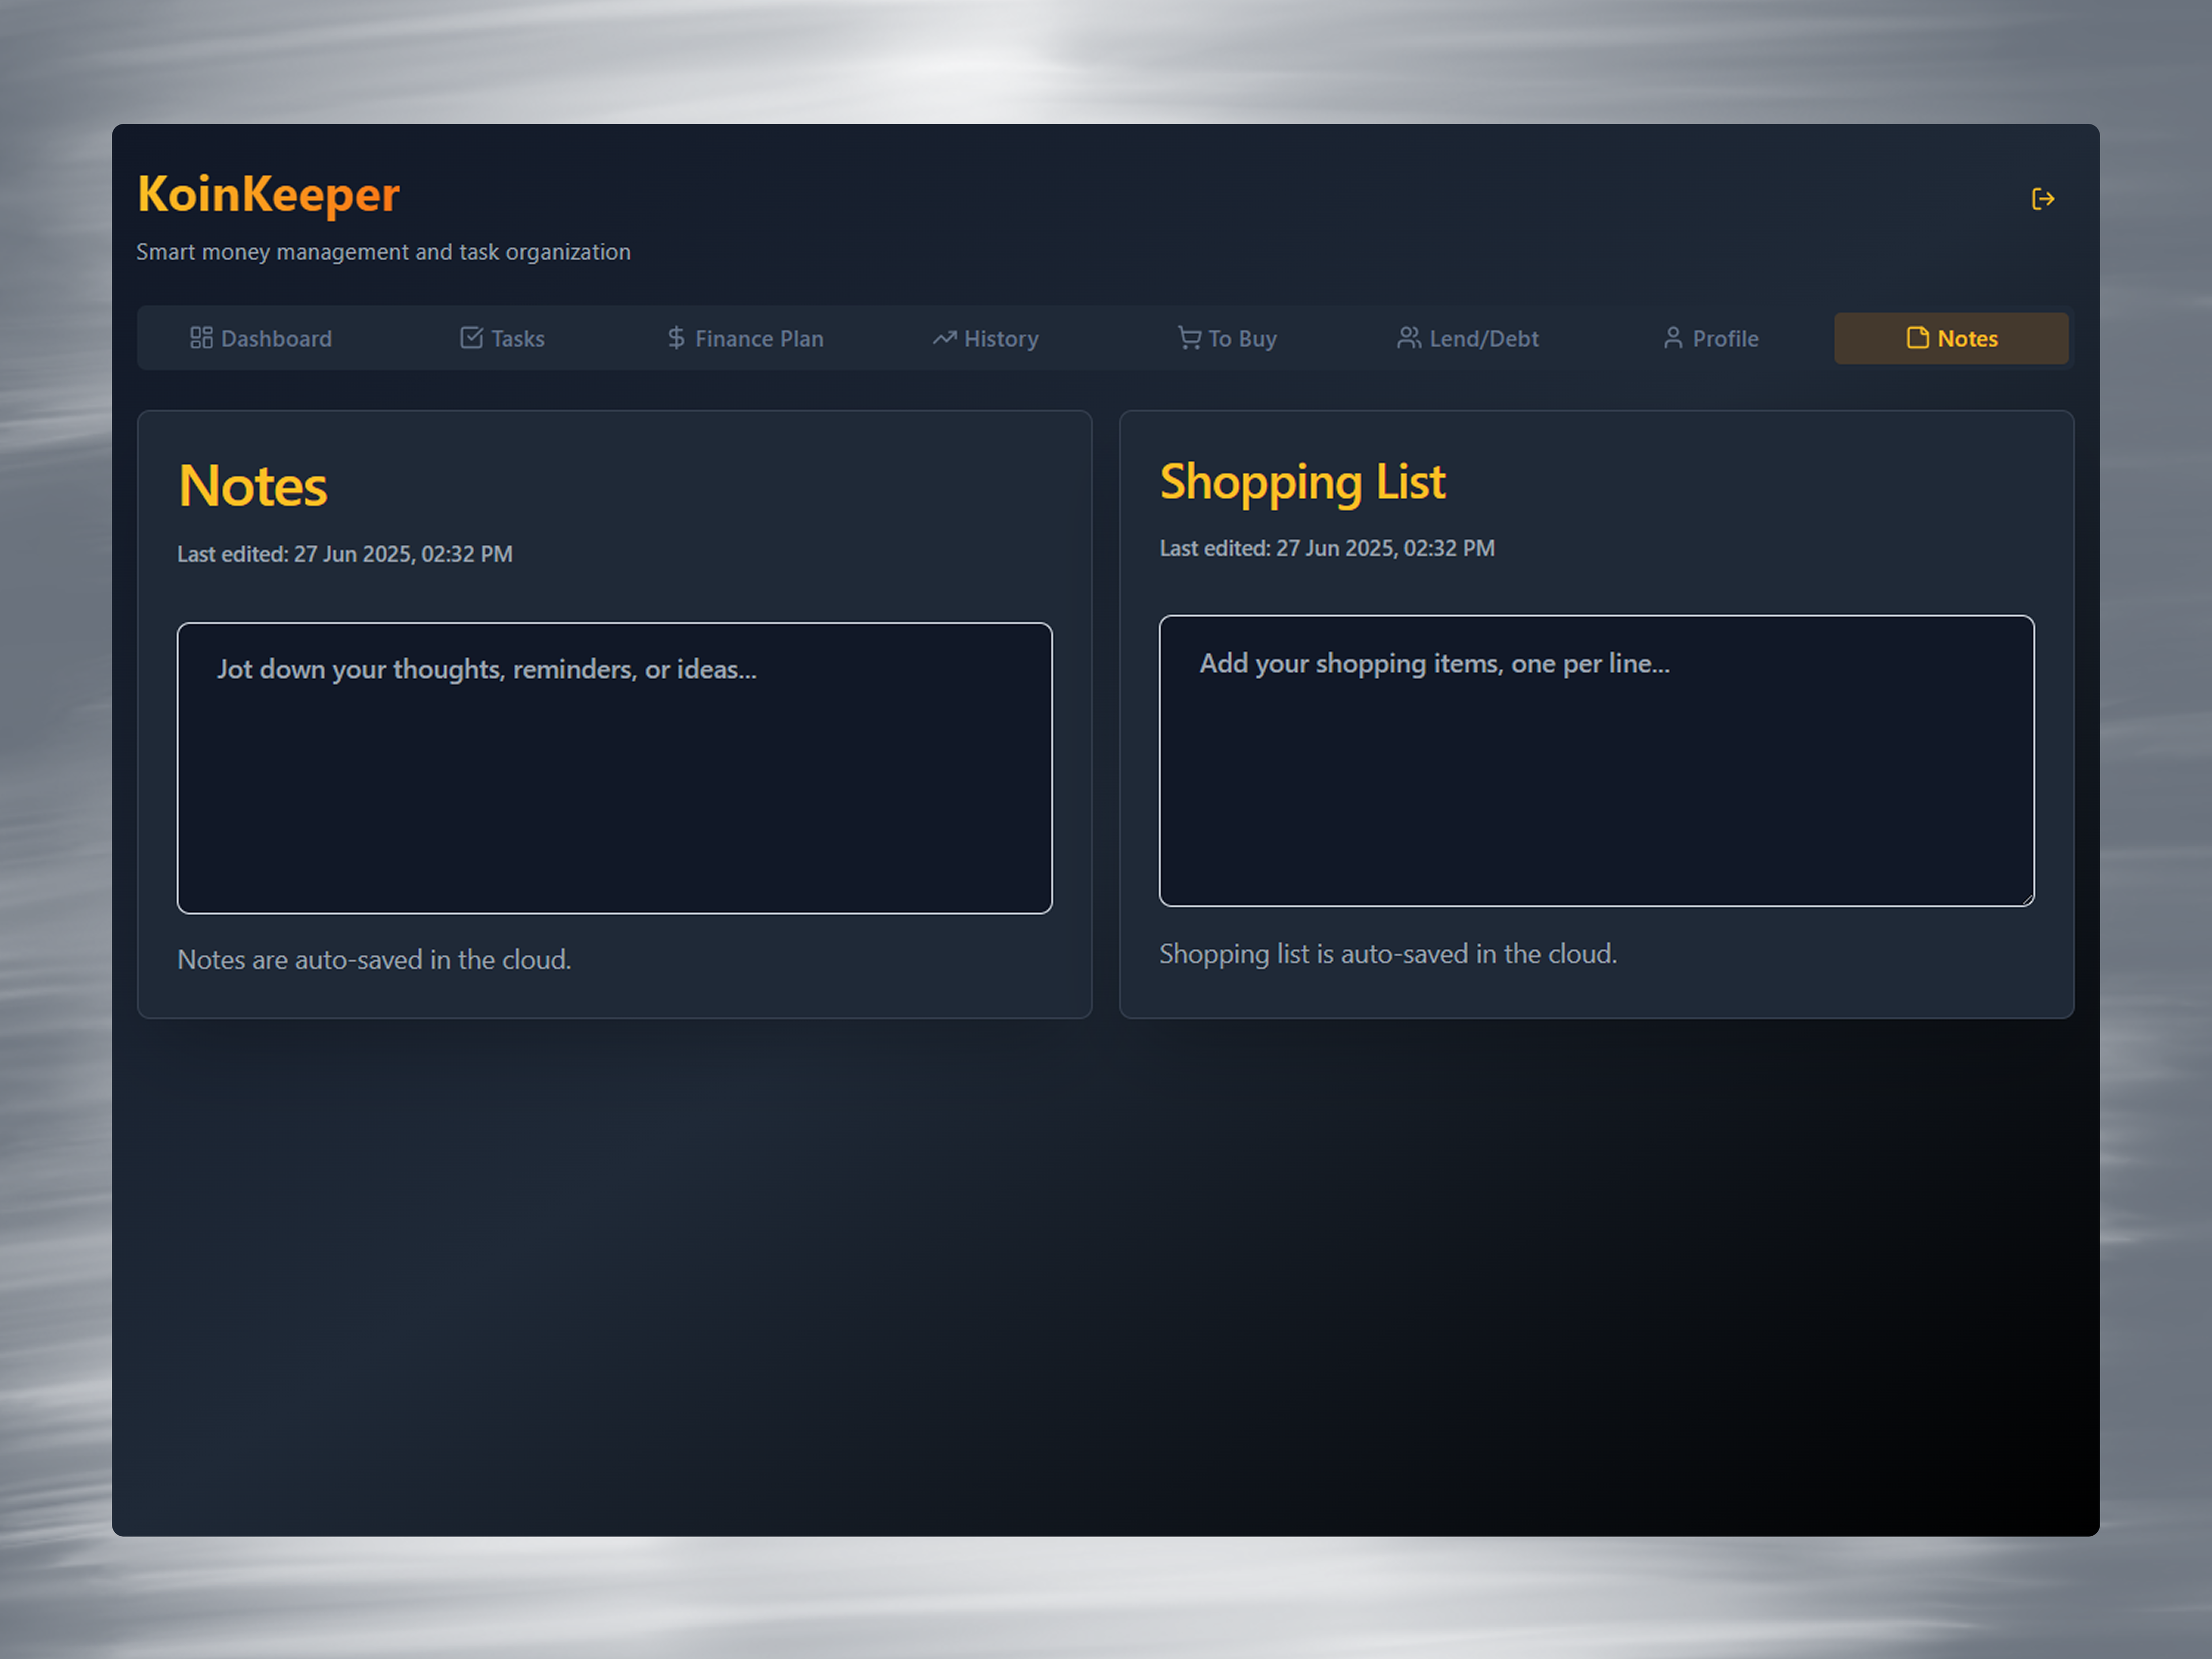Click the Dashboard grid icon
The height and width of the screenshot is (1659, 2212).
(201, 338)
